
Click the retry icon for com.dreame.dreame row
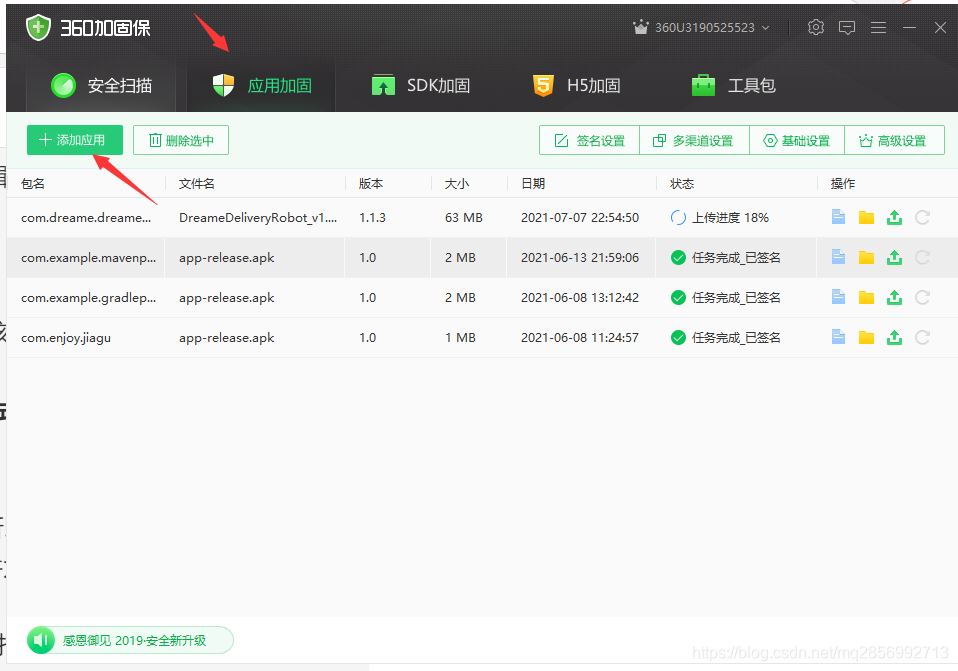(x=923, y=217)
